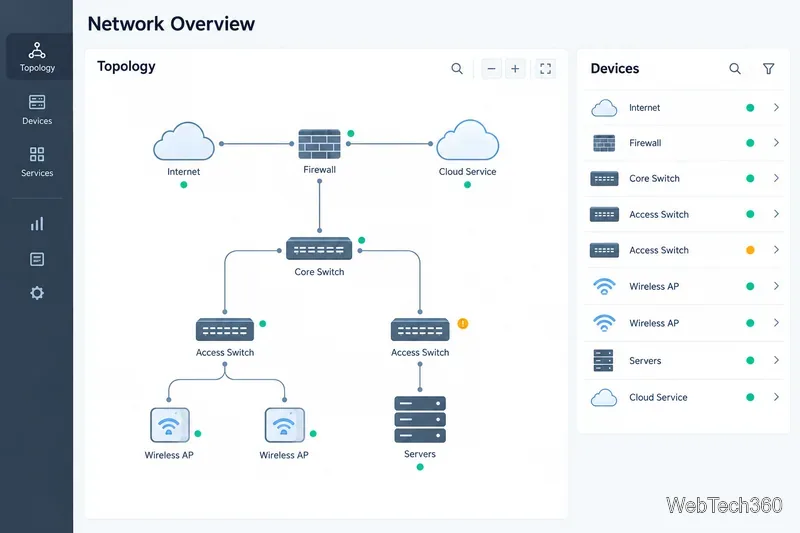Open the Devices sidebar tab
The image size is (800, 533).
coord(37,110)
